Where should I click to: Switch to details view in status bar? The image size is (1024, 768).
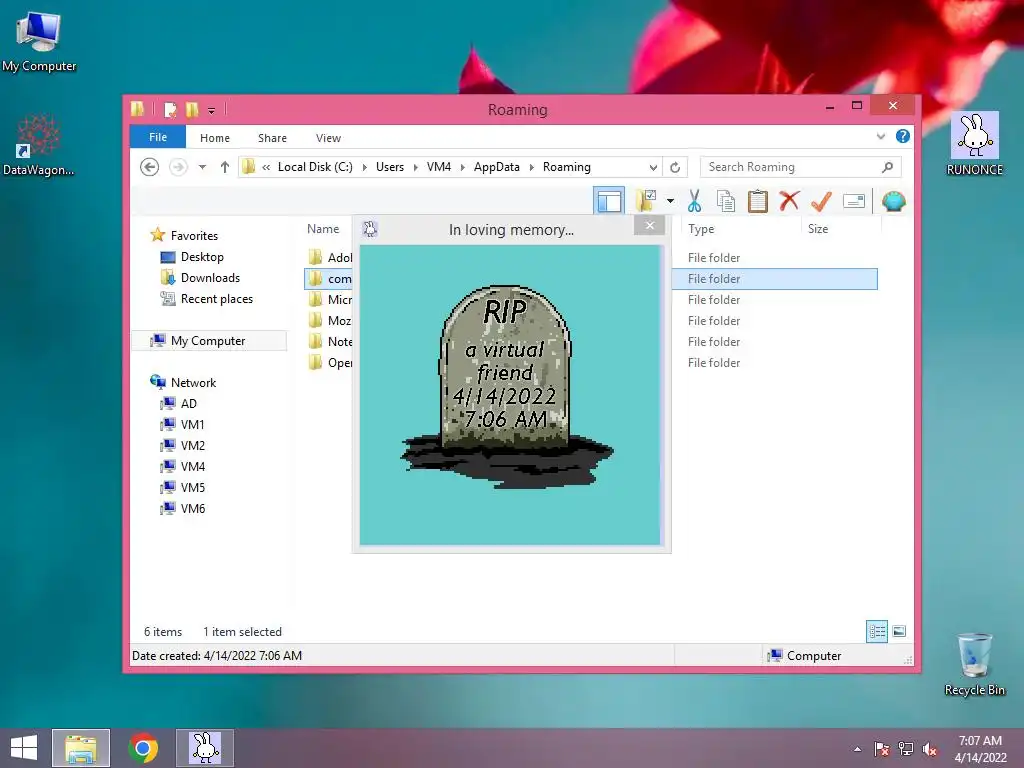coord(876,632)
